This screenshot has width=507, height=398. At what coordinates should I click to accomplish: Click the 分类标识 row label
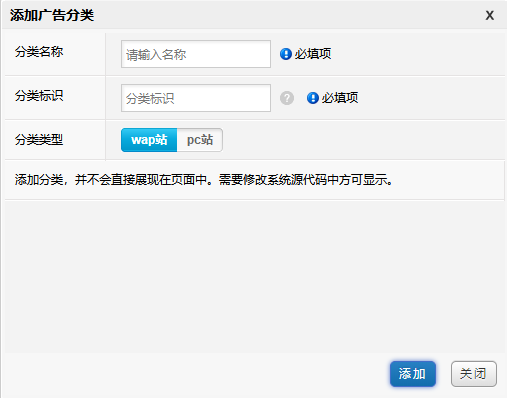coord(39,96)
